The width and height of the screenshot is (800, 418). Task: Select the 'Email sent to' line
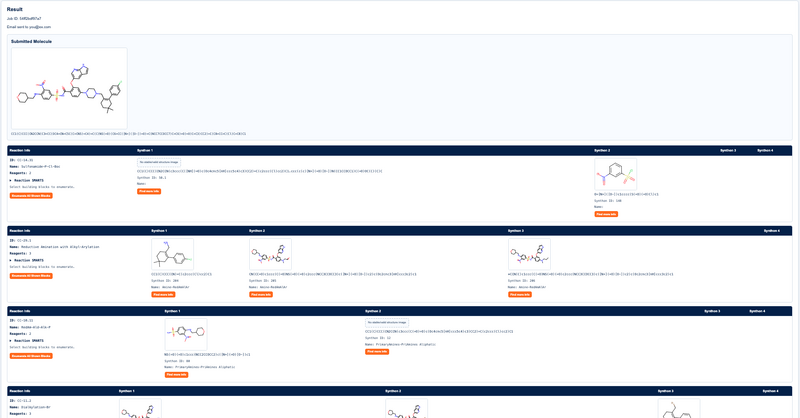tap(29, 27)
